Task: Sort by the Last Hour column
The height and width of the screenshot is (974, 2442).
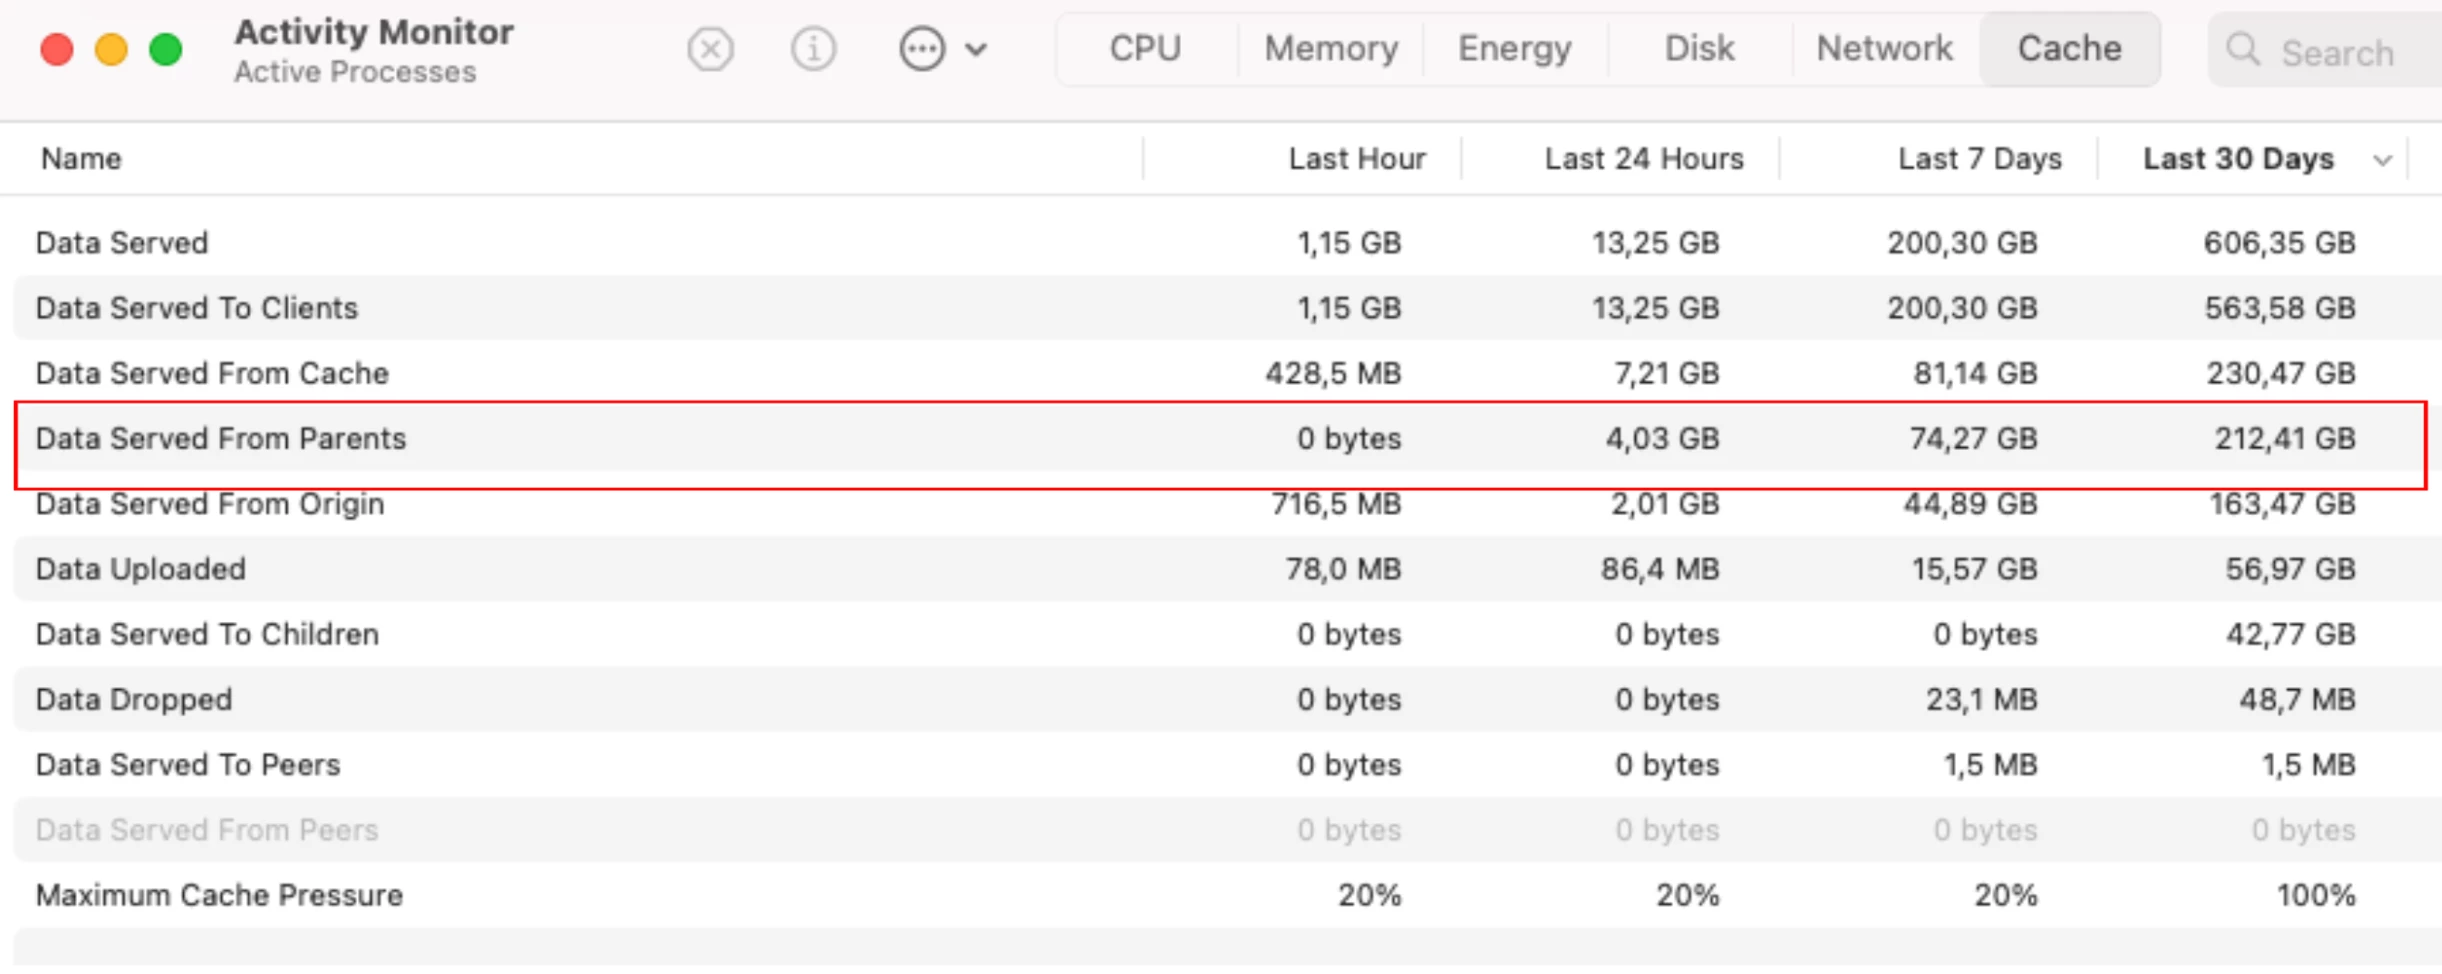Action: (1356, 159)
